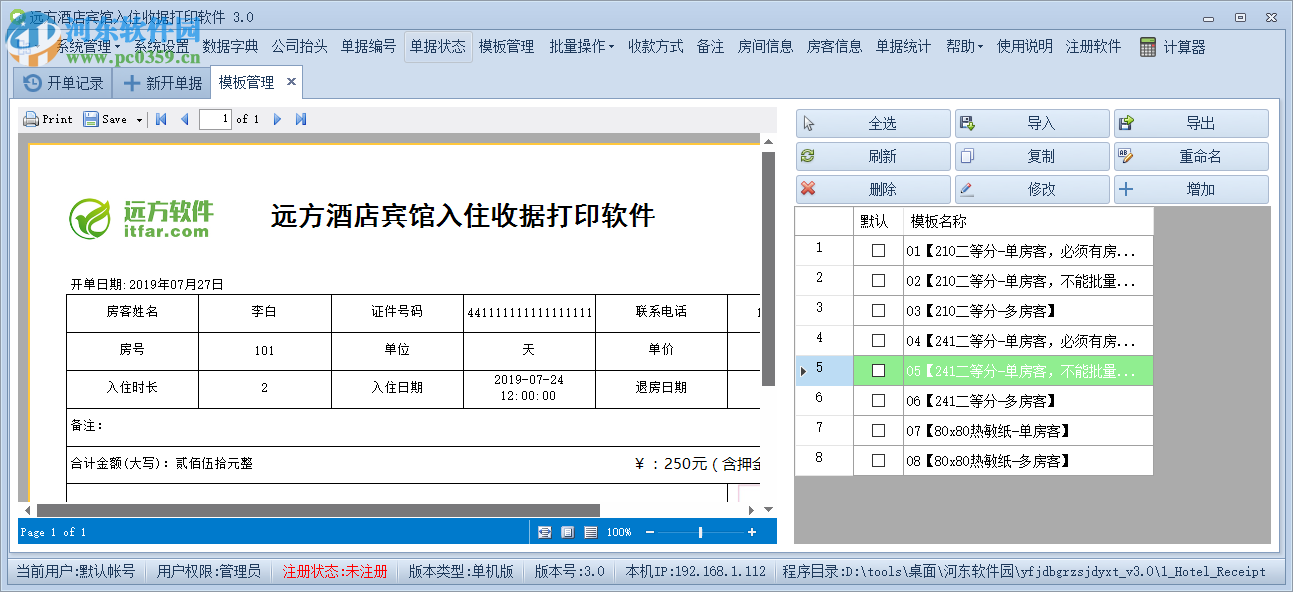Go to previous page of preview
The width and height of the screenshot is (1293, 592).
[x=184, y=119]
